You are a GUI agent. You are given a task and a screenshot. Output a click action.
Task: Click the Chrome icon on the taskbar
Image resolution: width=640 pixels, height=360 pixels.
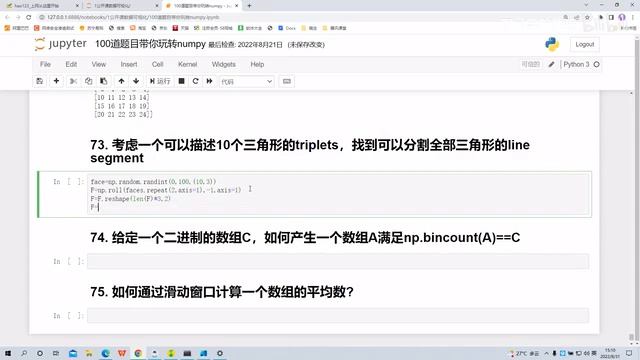point(138,353)
